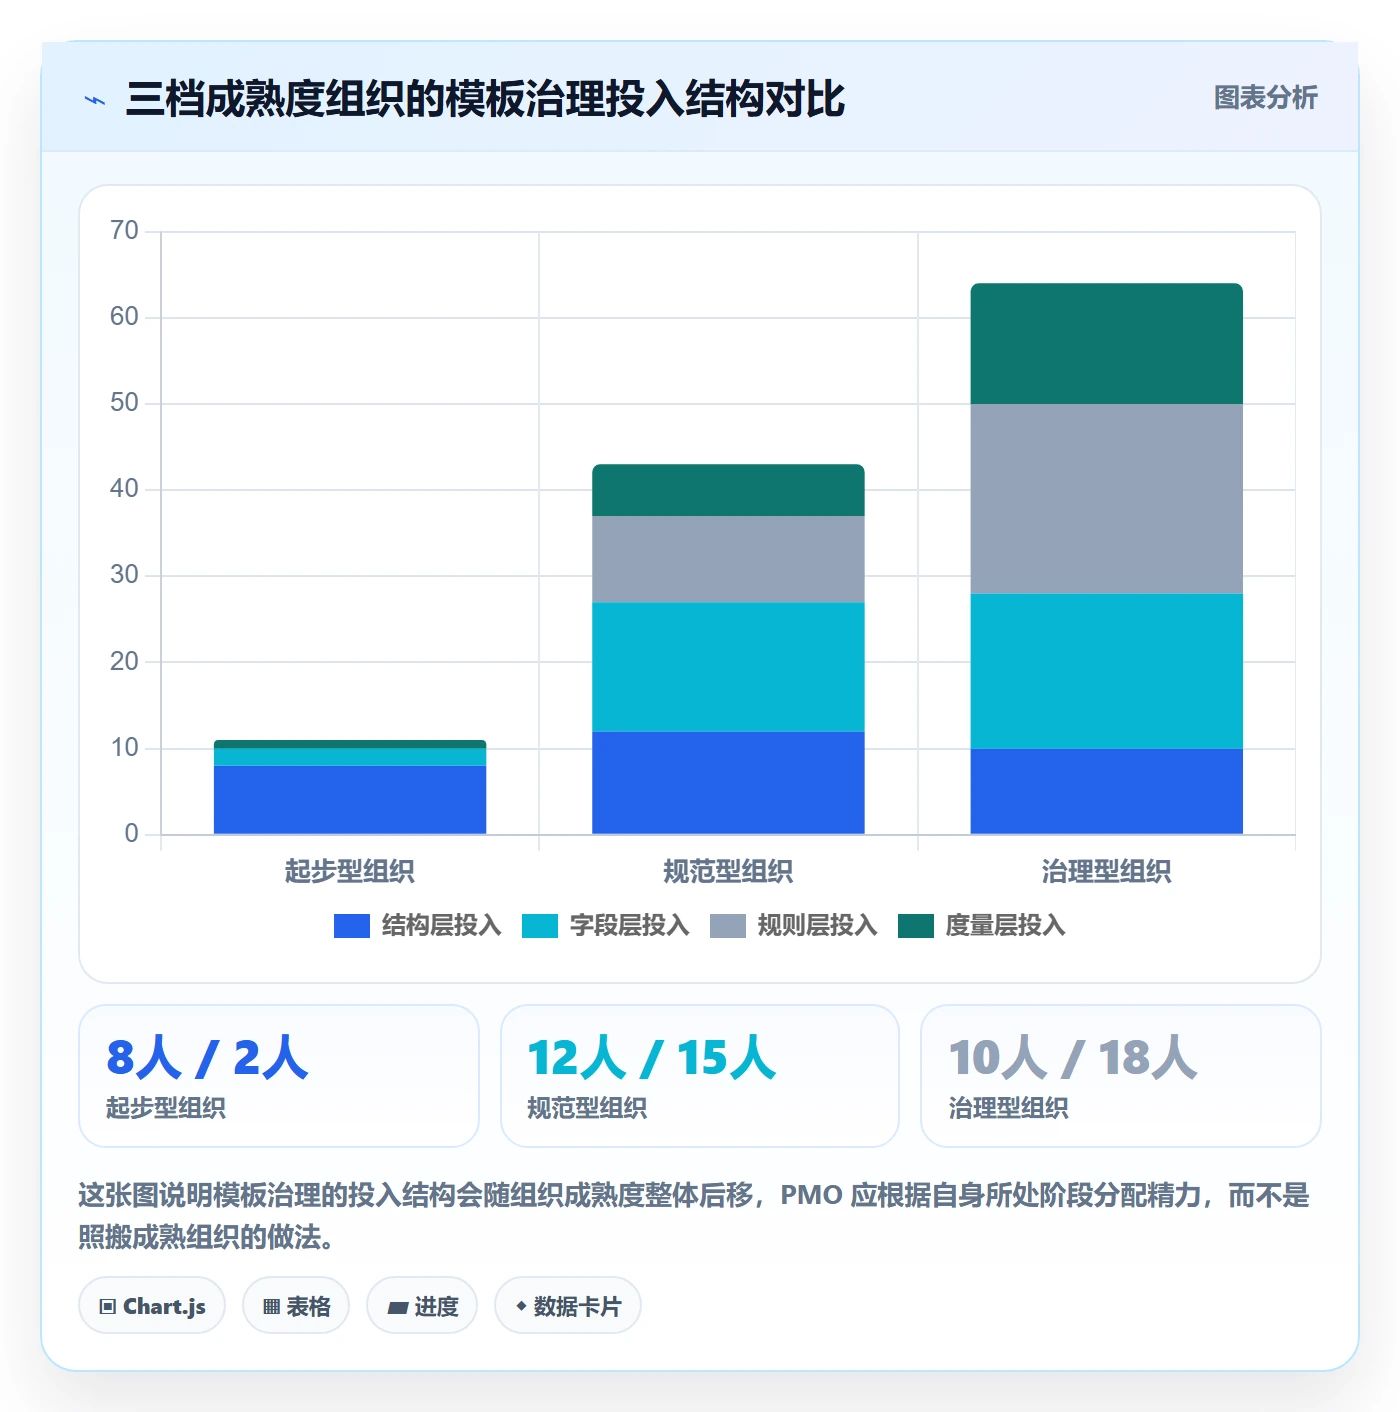Click the cyan 字段层 segment of 规范型组织 bar
This screenshot has width=1400, height=1412.
point(728,667)
